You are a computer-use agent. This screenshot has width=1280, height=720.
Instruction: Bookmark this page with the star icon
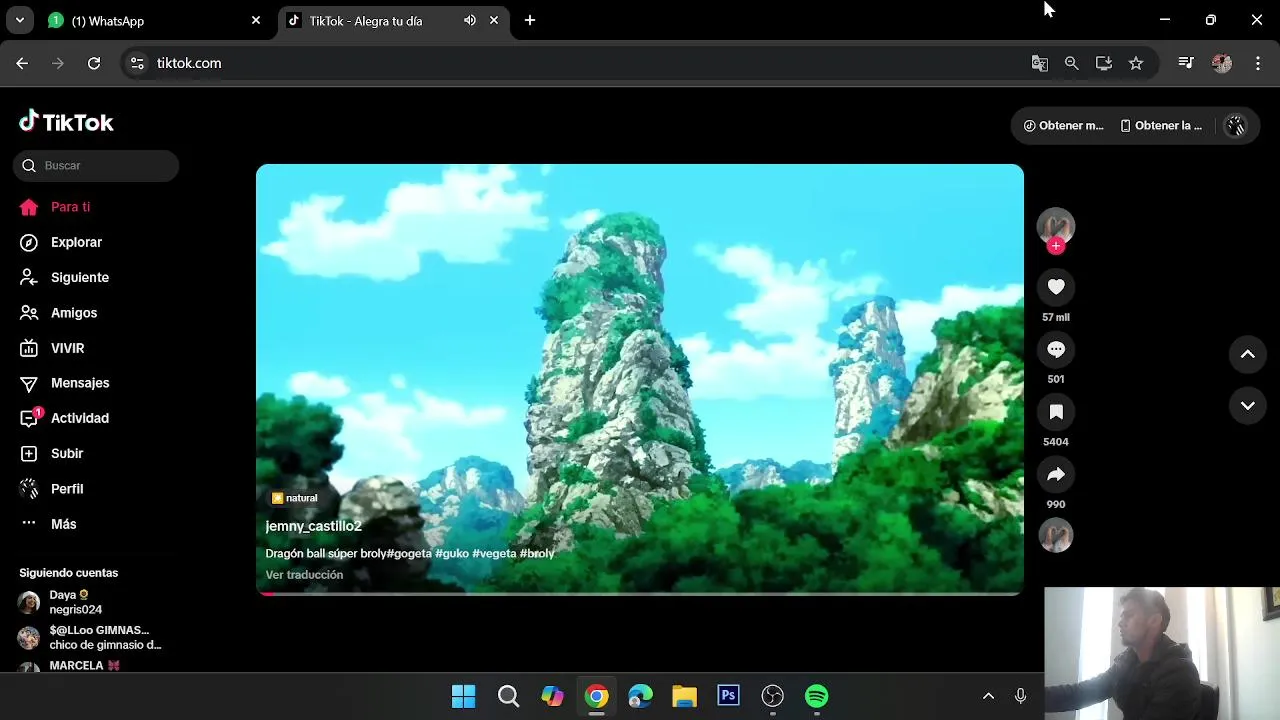[1136, 63]
